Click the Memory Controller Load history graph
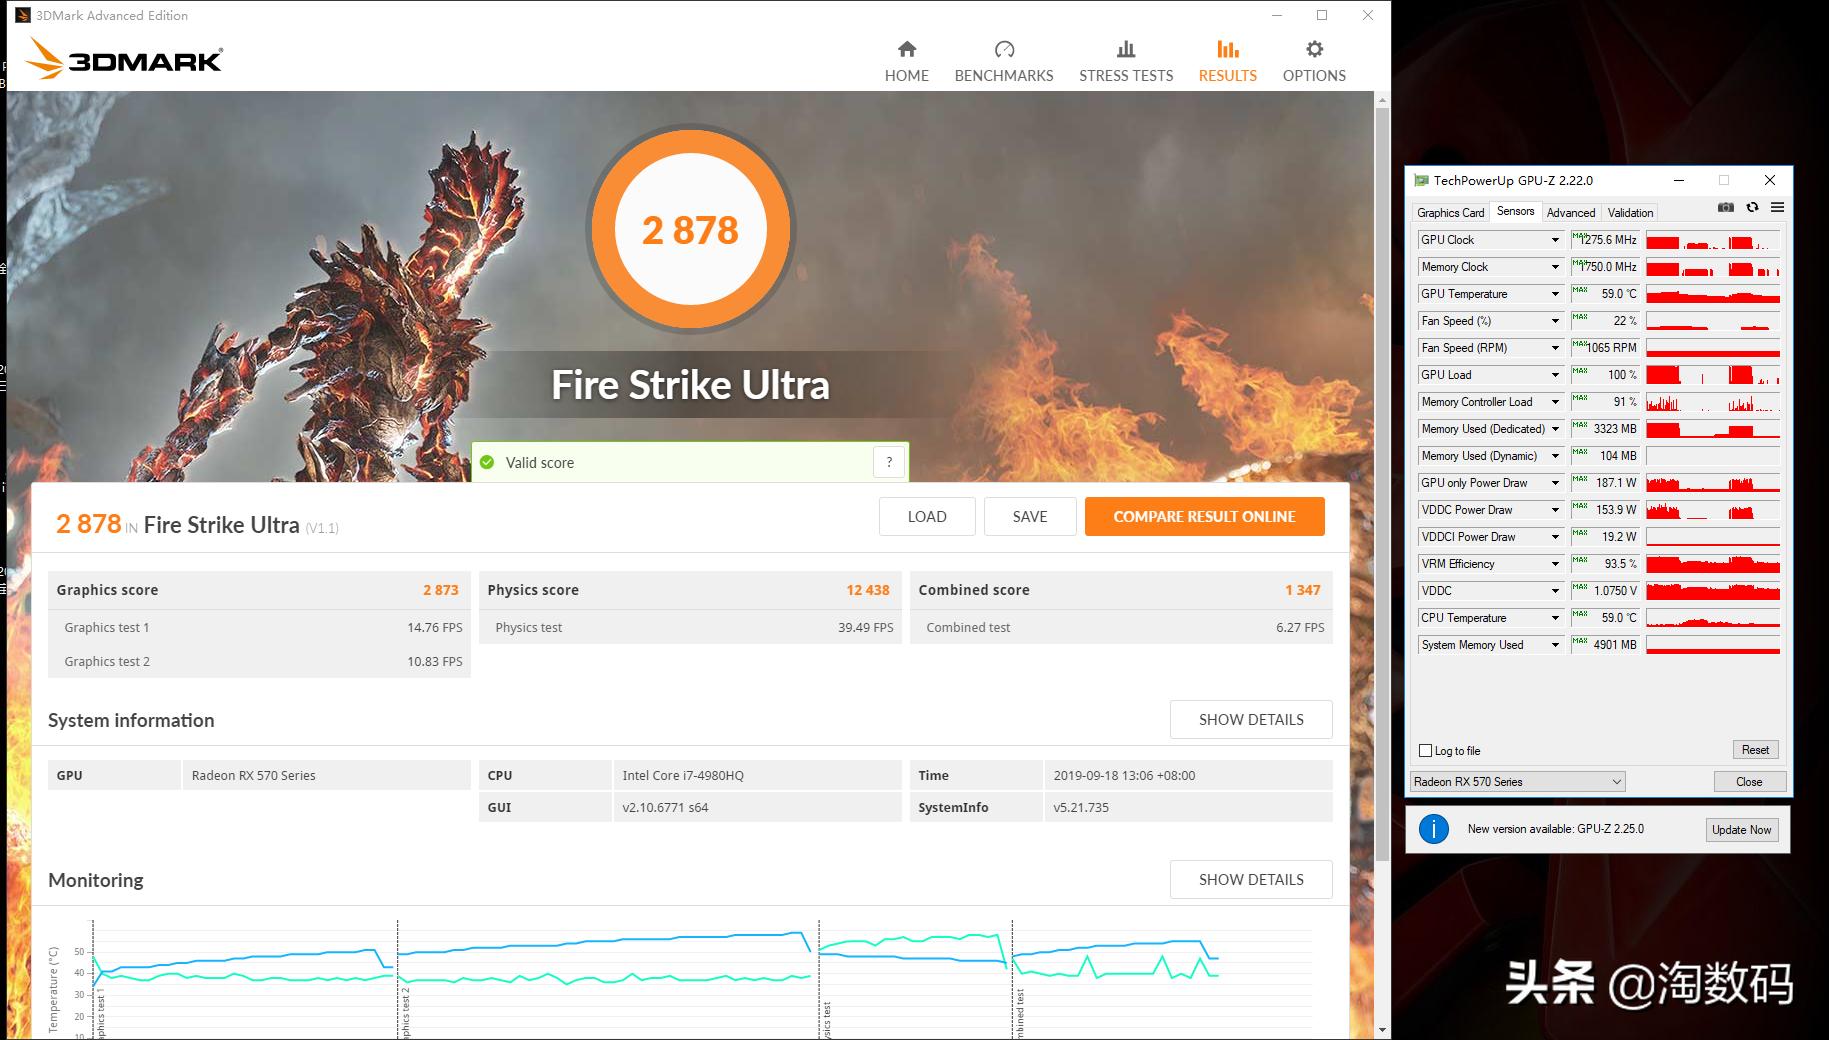Viewport: 1829px width, 1040px height. (1713, 402)
